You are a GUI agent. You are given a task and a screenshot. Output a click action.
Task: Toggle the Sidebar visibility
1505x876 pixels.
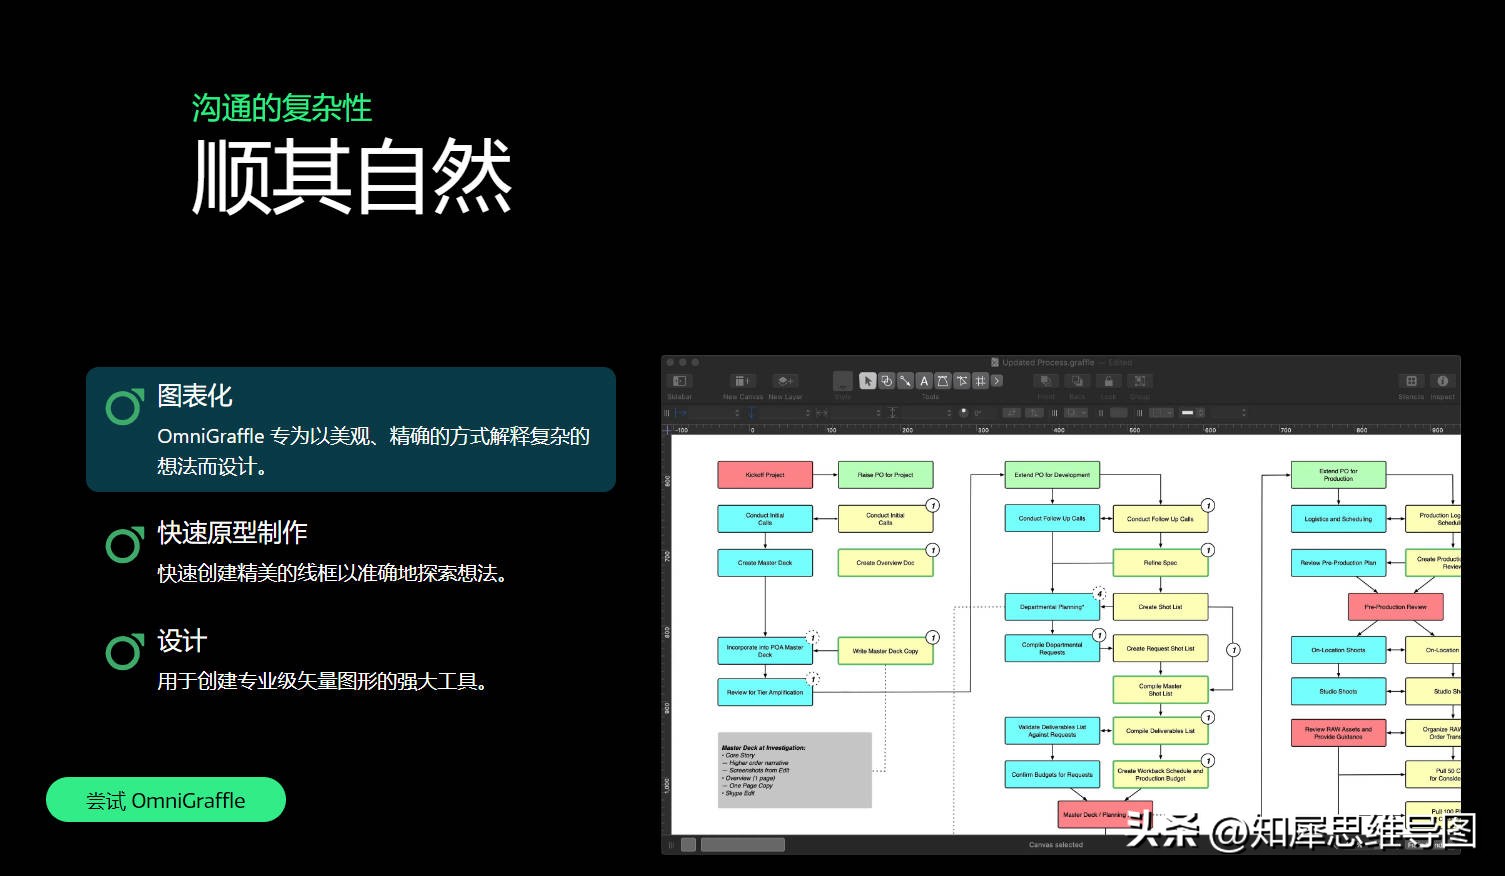(x=679, y=381)
